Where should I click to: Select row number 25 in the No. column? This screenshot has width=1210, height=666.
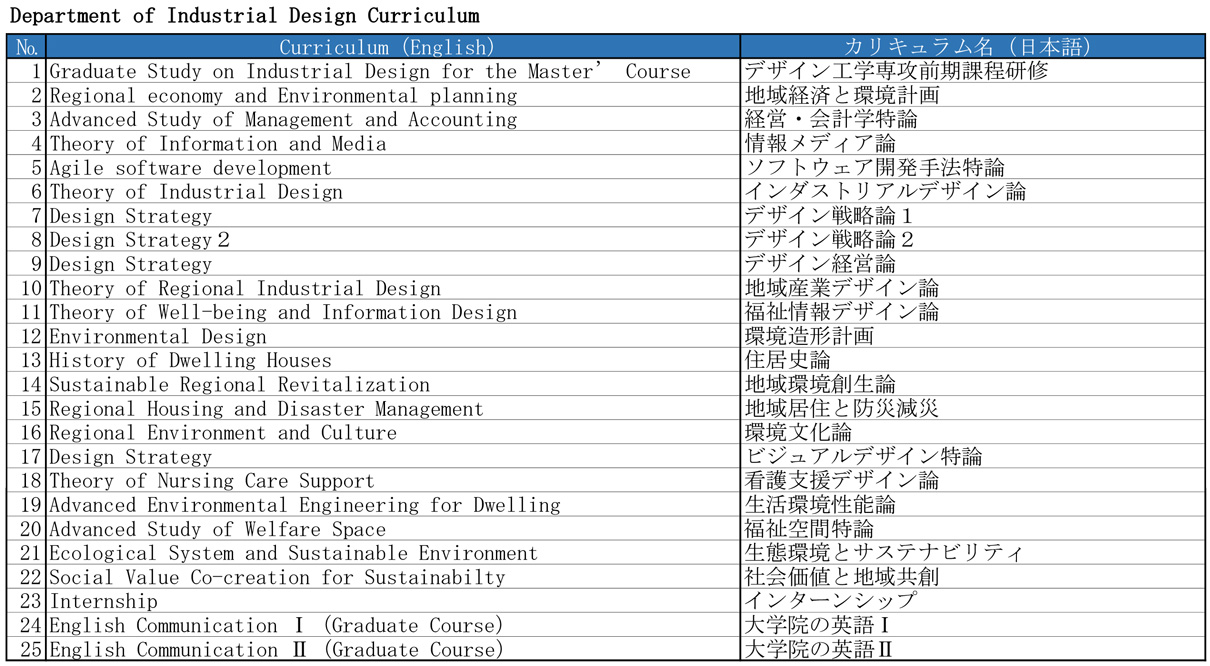point(27,649)
